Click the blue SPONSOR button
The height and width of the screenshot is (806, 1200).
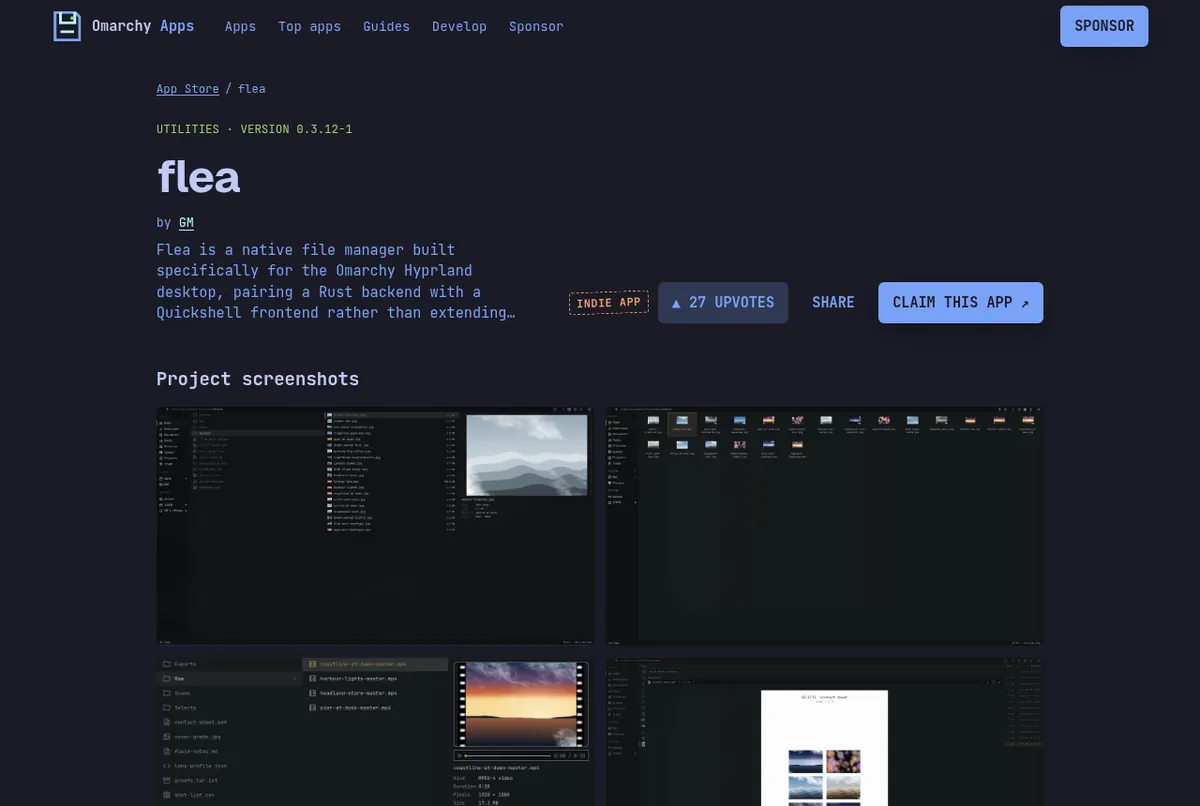pos(1104,26)
